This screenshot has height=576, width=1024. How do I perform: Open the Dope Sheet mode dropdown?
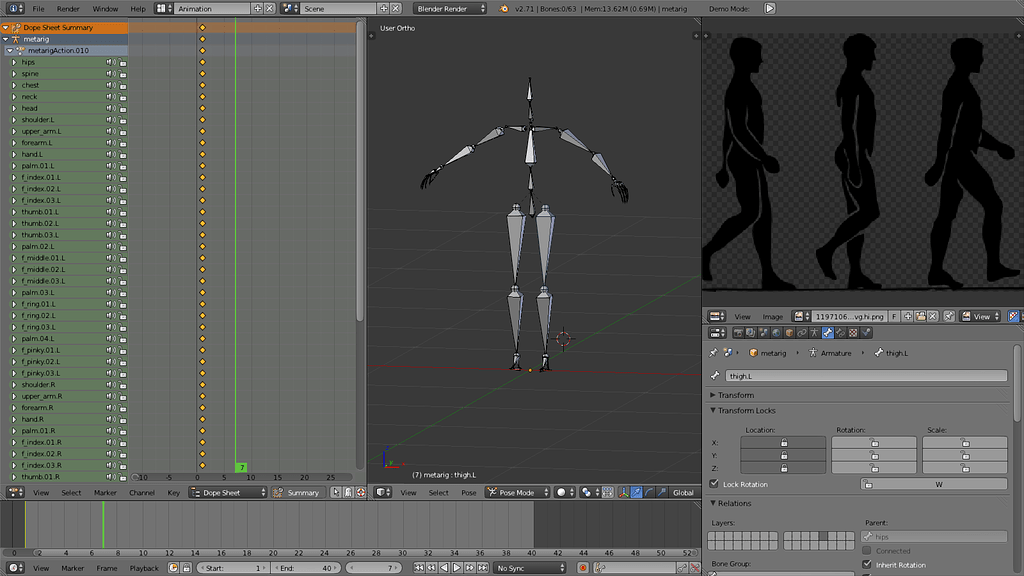[229, 492]
